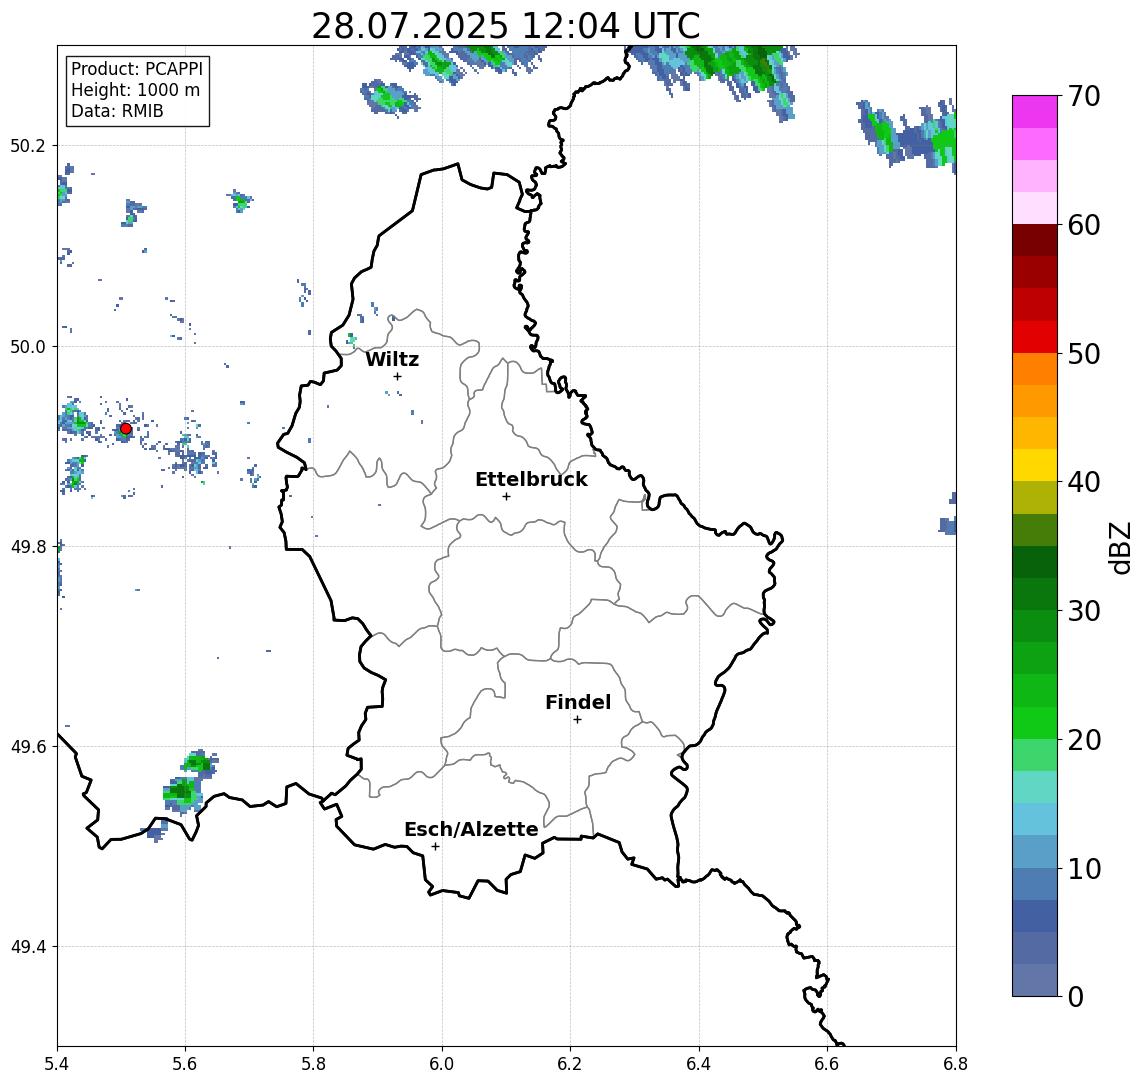Click the title "28.07.2025 12:04 UTC"

coord(506,26)
